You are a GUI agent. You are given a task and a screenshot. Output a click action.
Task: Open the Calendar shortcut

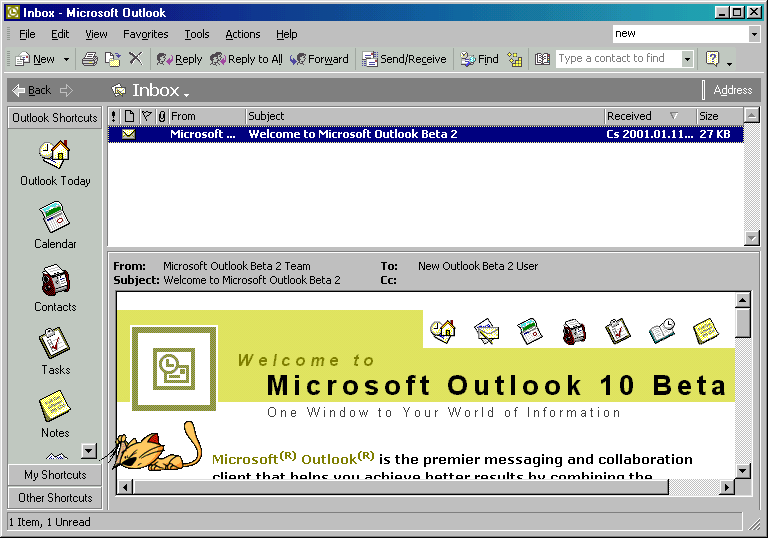click(55, 226)
